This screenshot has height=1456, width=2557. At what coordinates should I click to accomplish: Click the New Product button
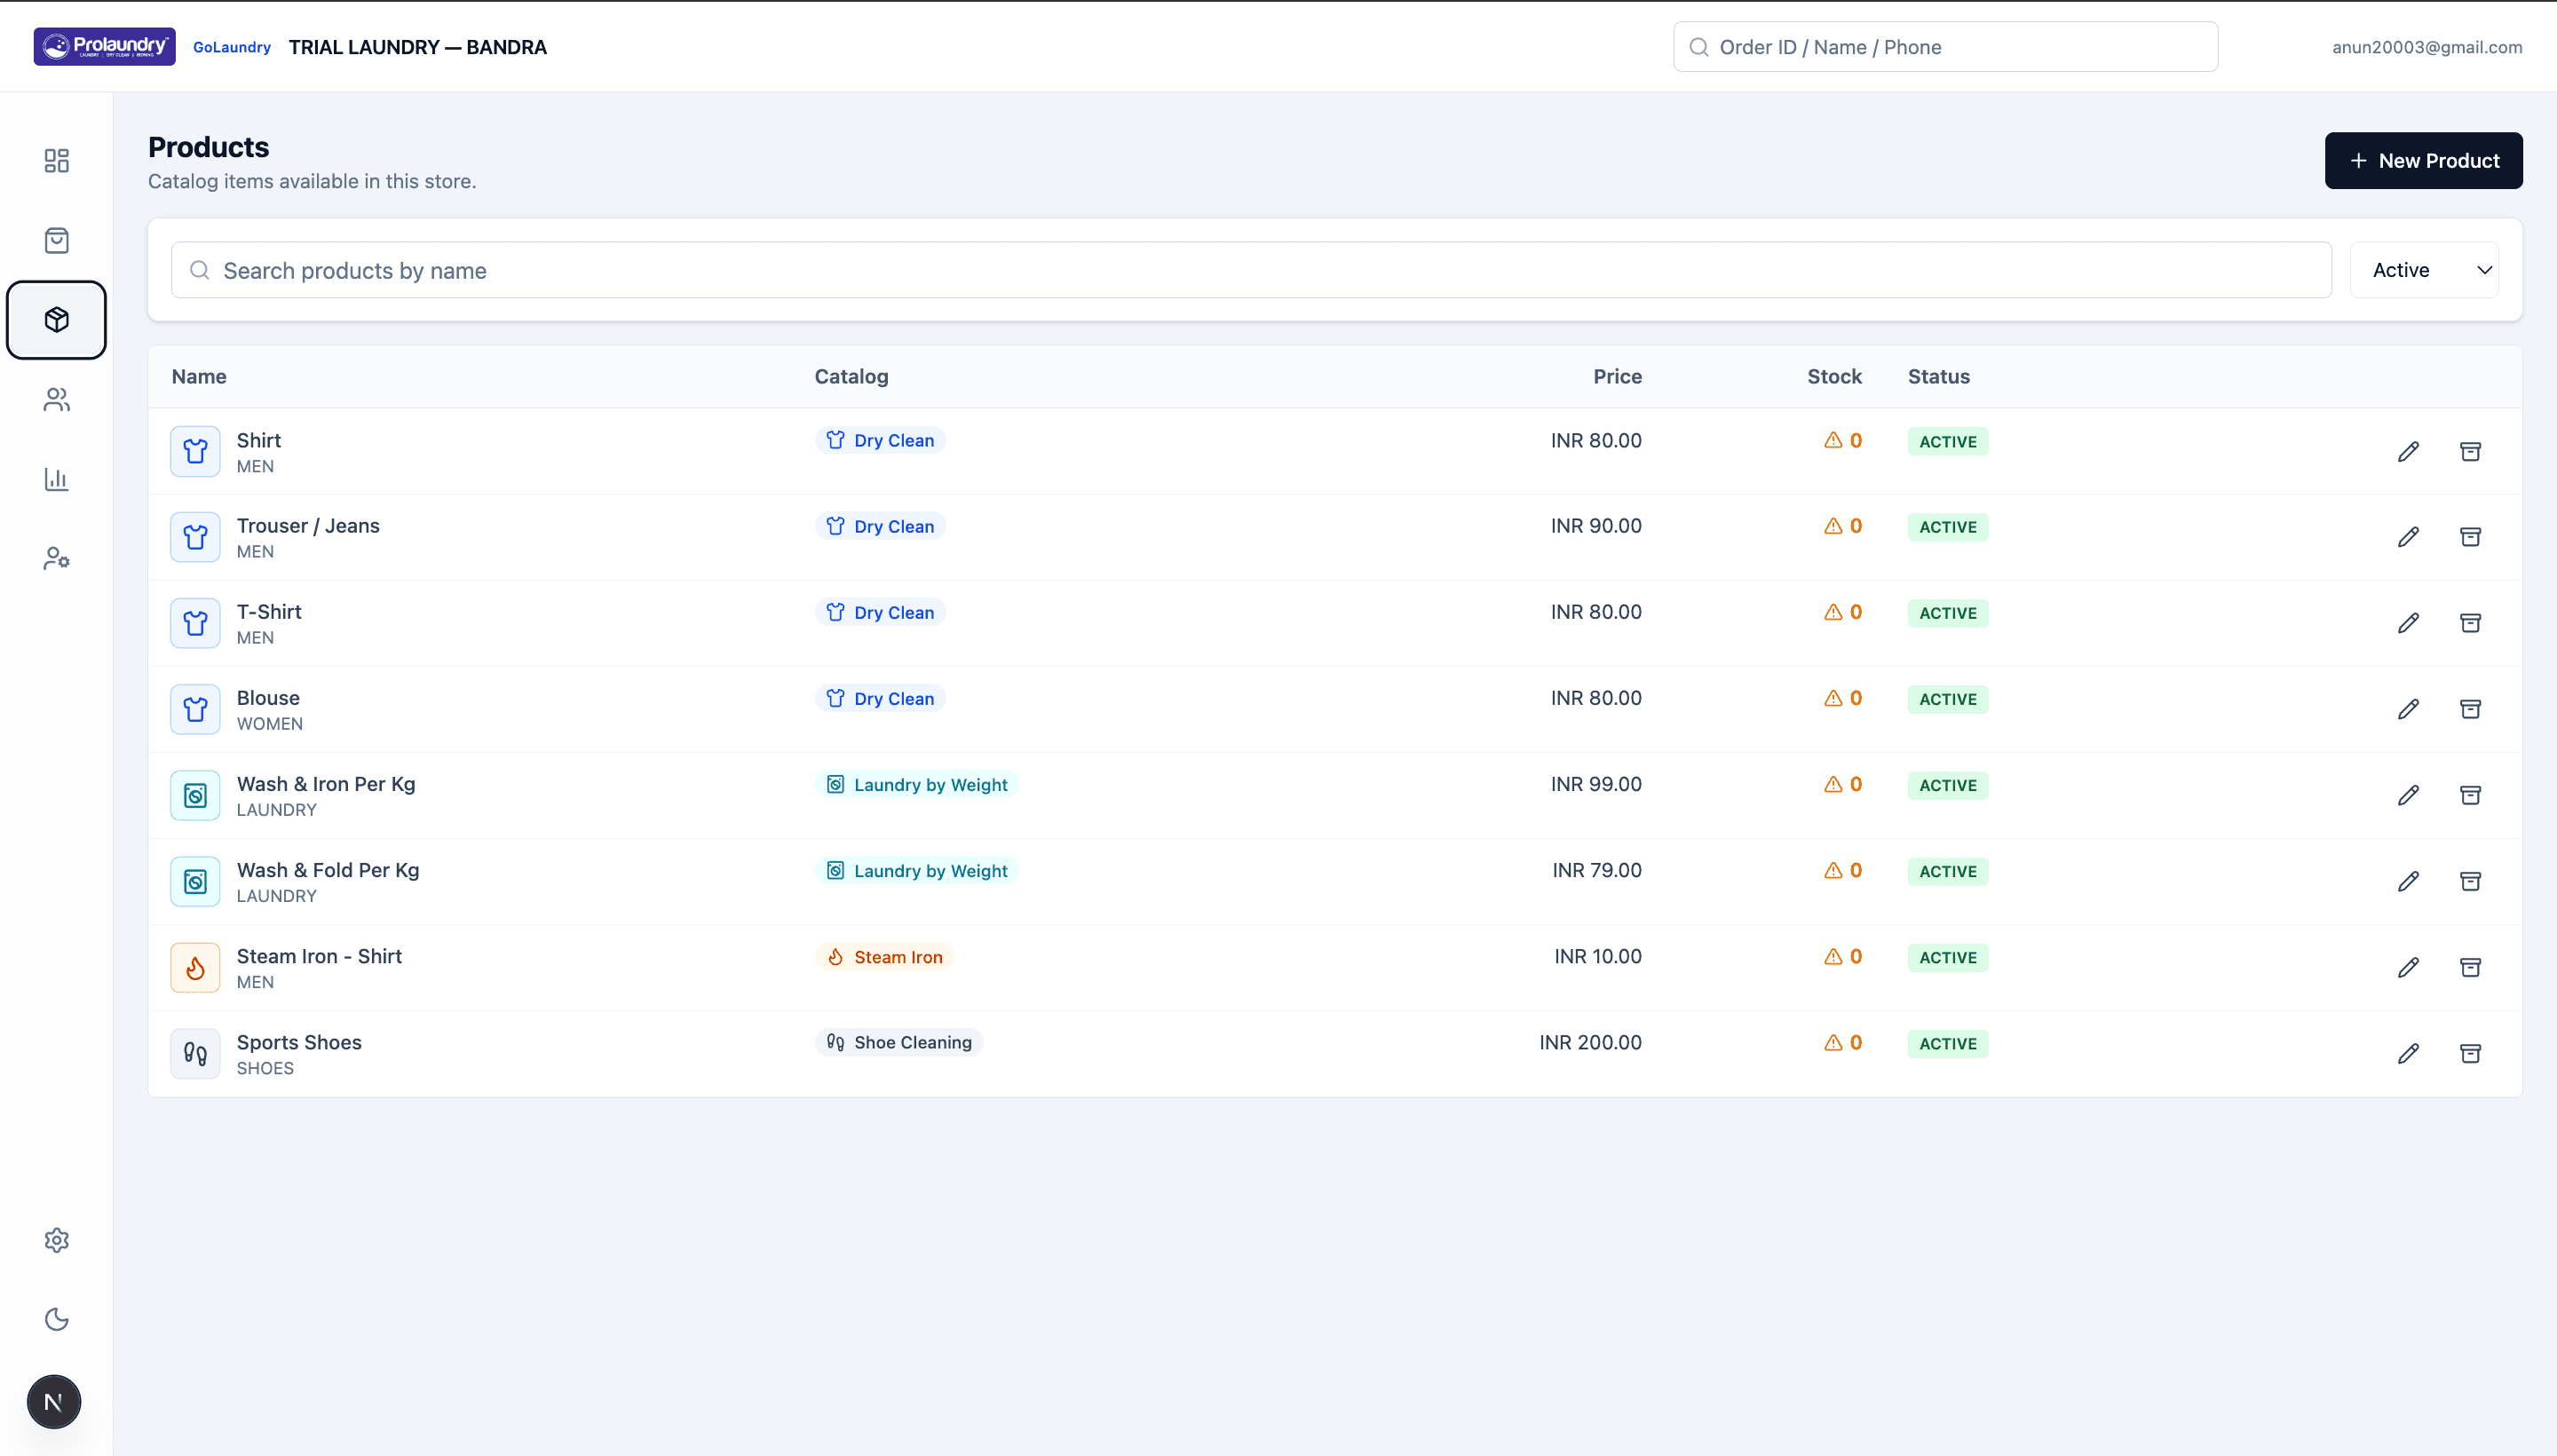point(2423,161)
